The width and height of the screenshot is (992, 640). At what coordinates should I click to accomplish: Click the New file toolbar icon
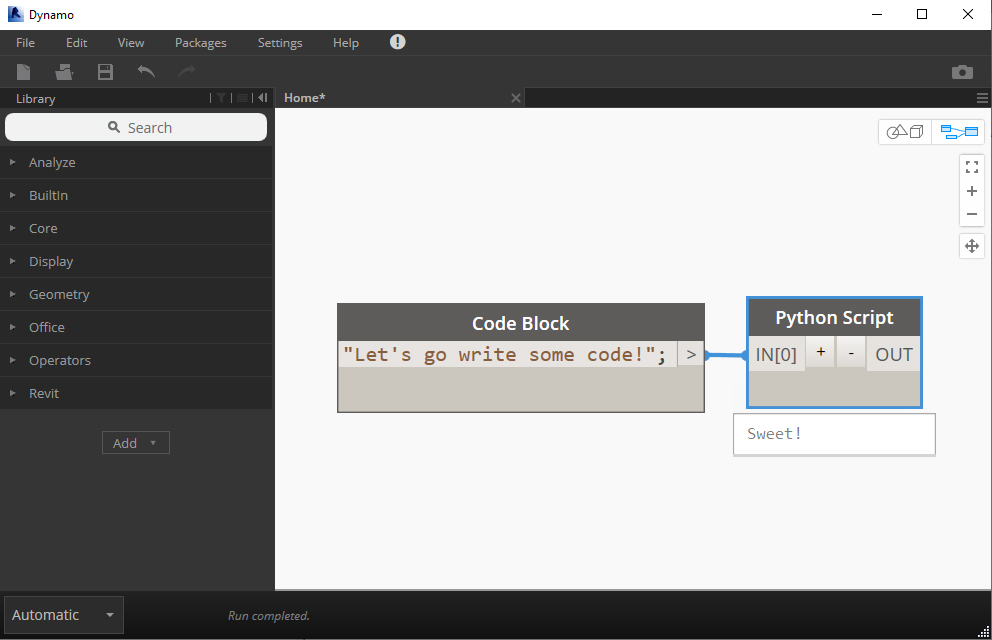pyautogui.click(x=23, y=72)
